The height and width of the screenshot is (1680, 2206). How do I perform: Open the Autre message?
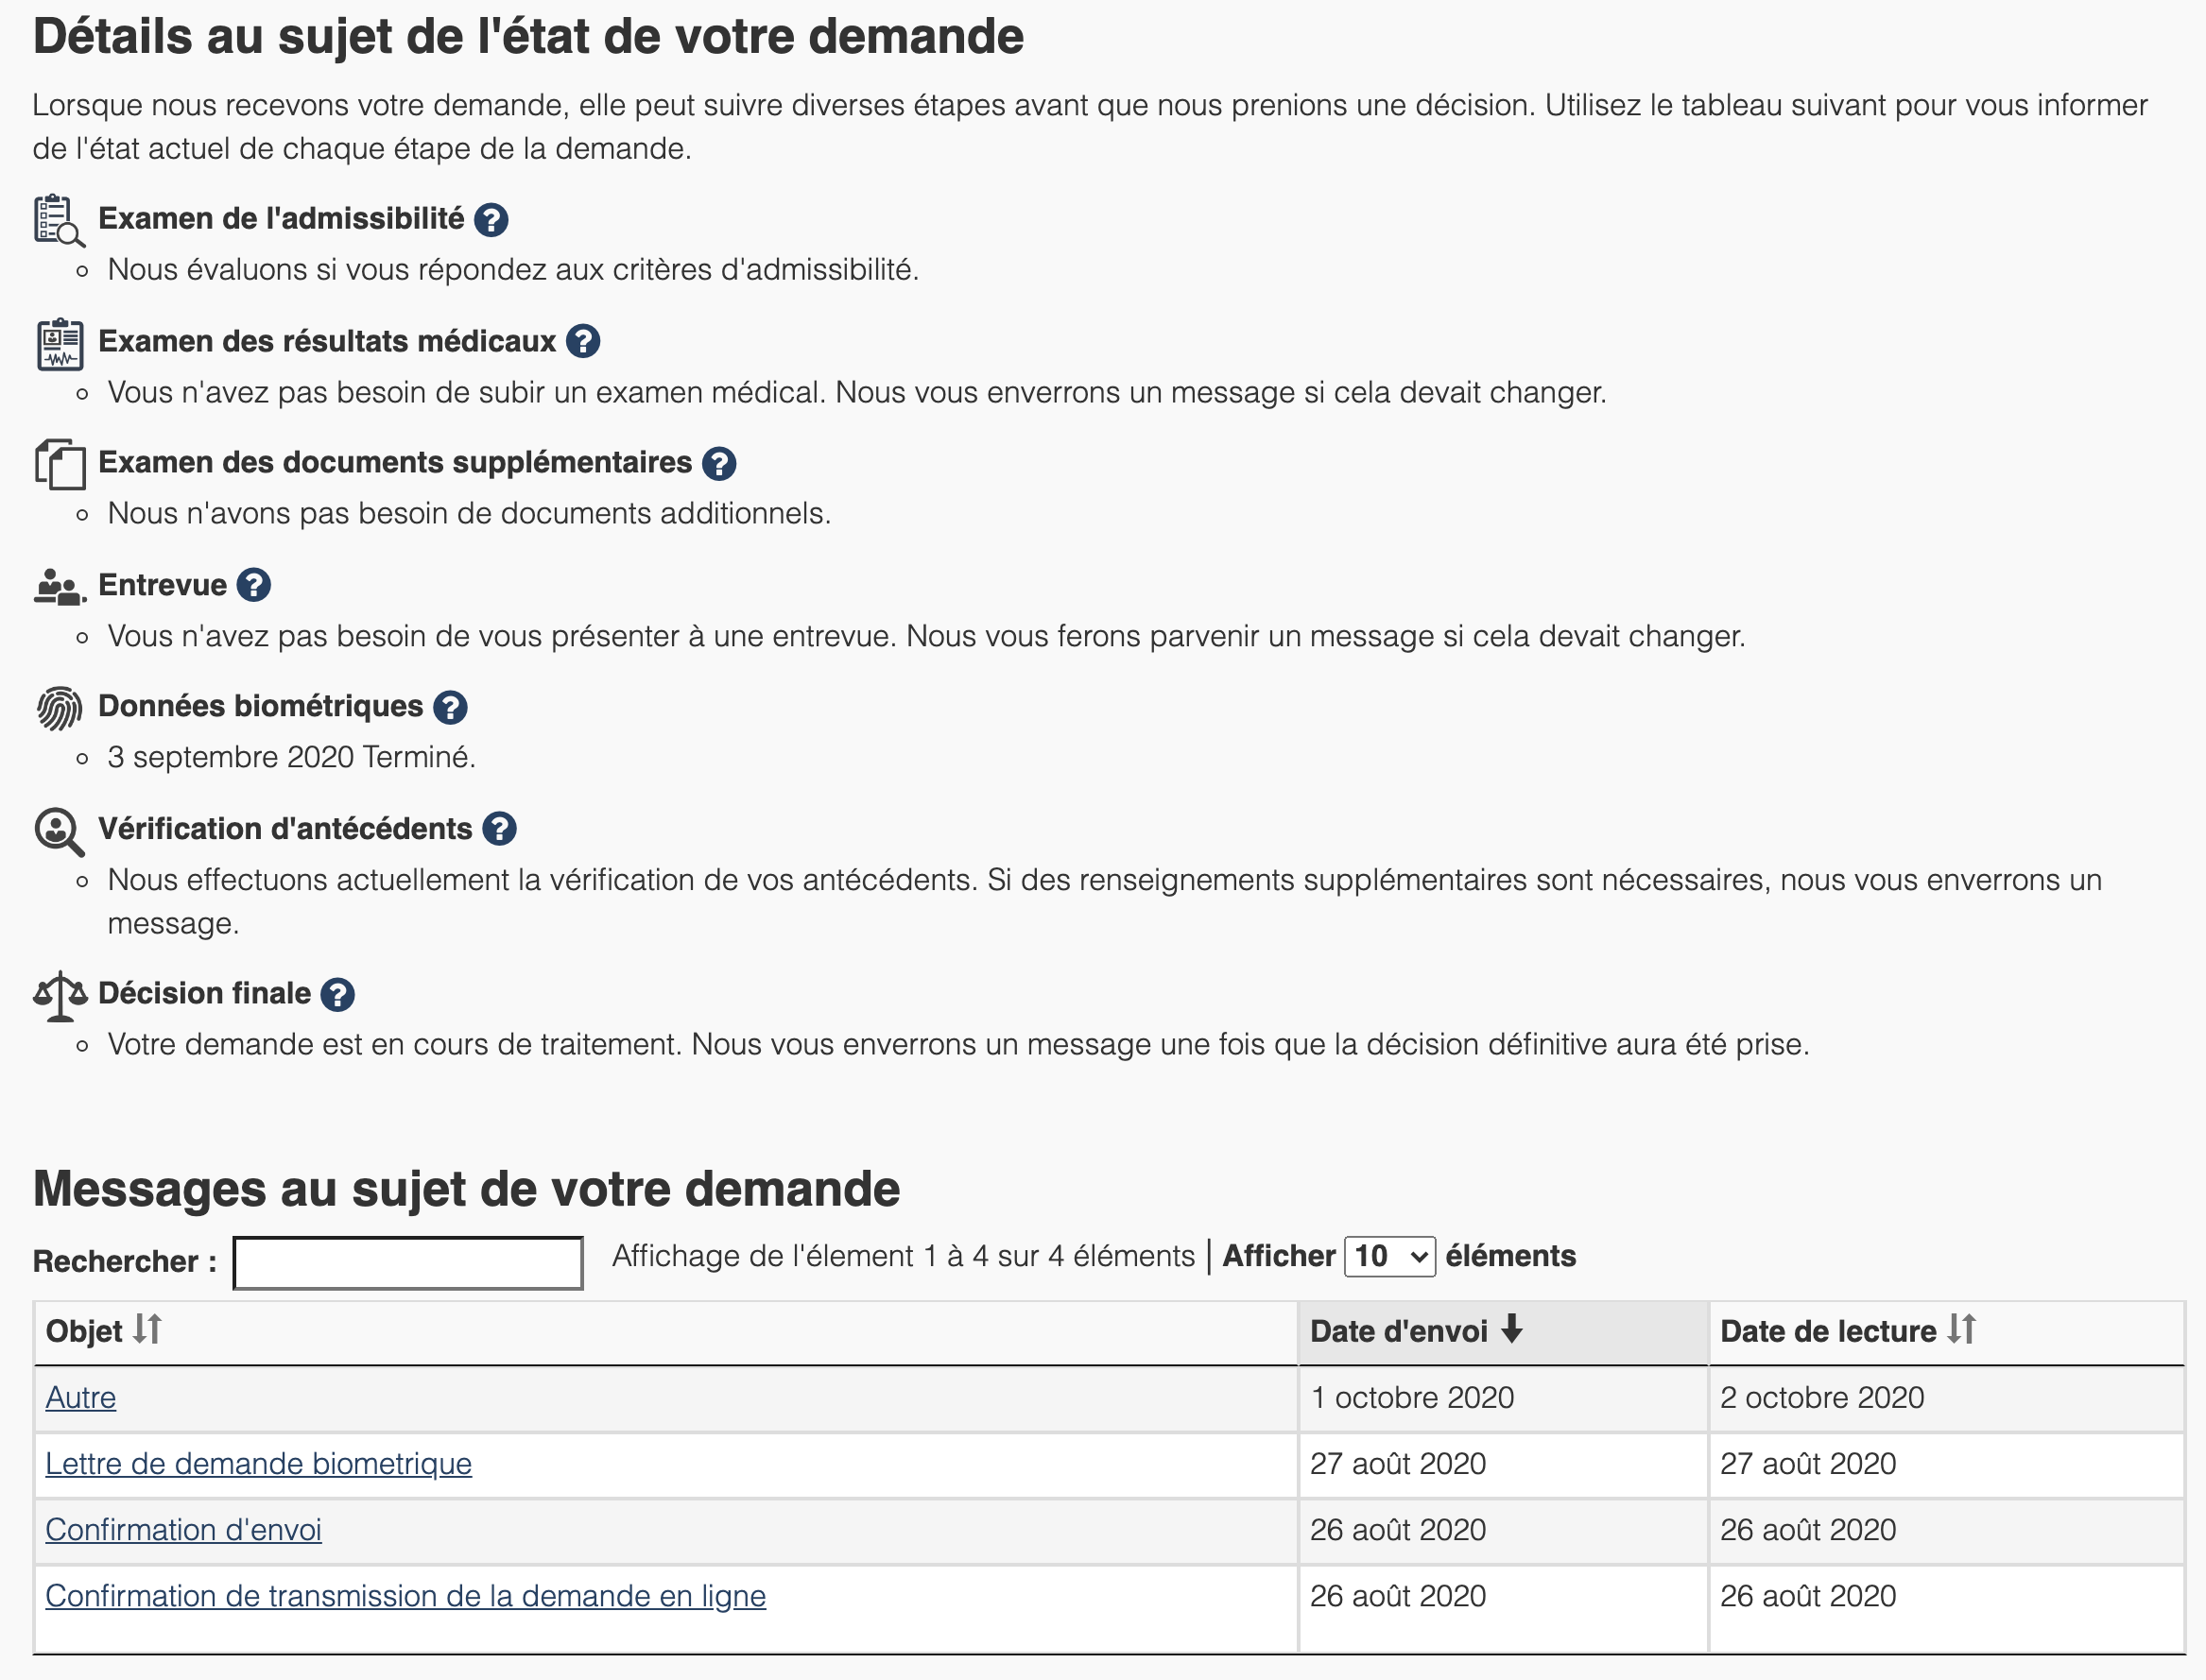[80, 1397]
